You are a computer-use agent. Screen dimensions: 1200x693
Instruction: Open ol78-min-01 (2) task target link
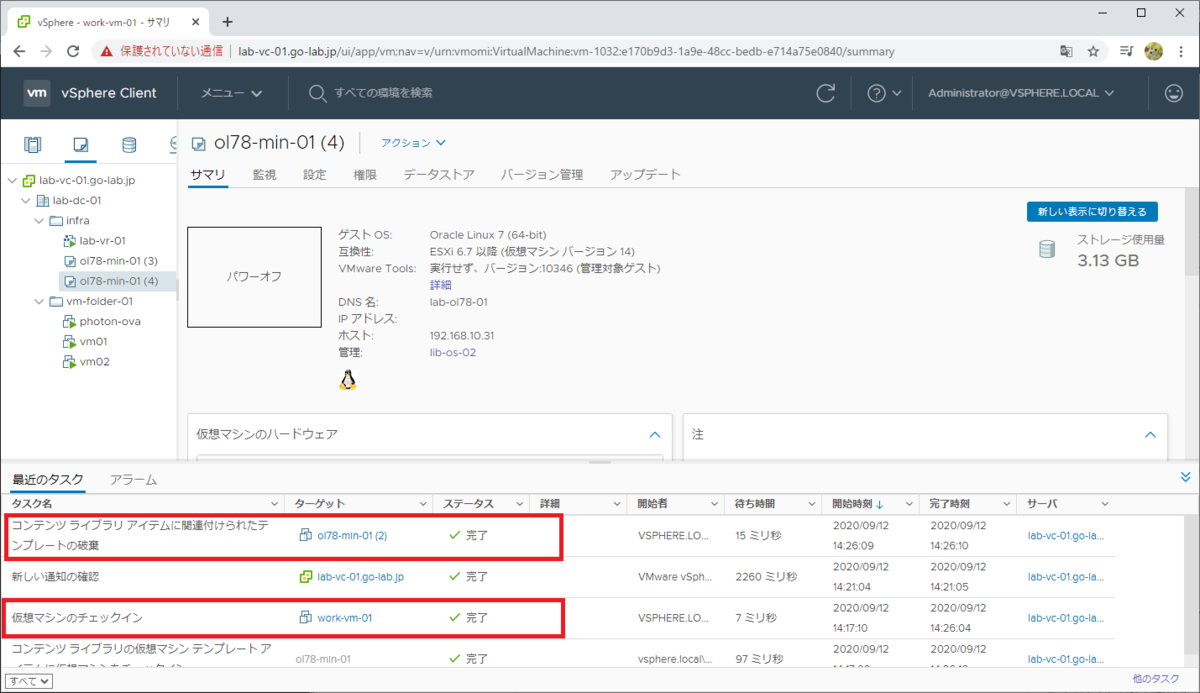point(352,535)
